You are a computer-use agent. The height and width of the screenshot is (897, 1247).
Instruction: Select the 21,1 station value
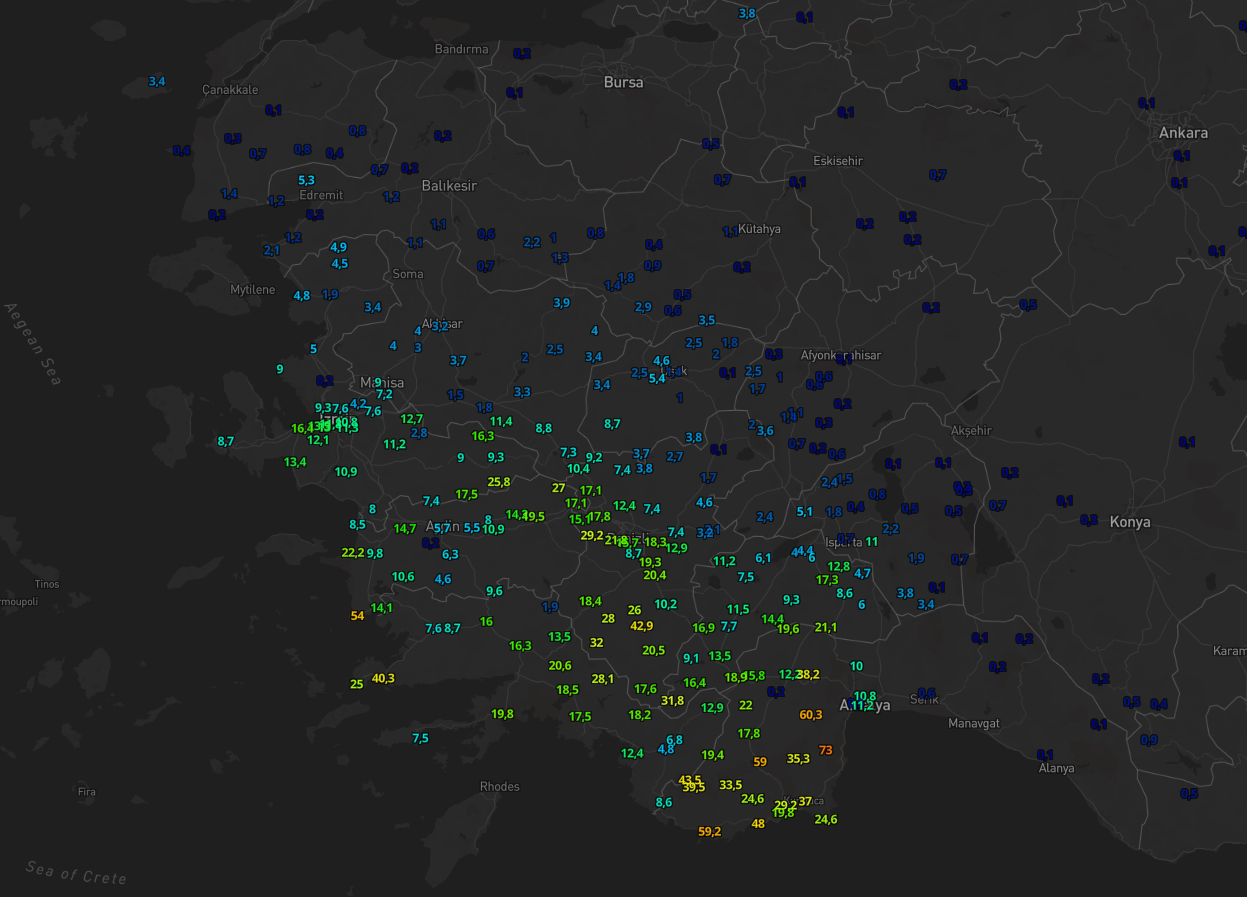point(826,628)
